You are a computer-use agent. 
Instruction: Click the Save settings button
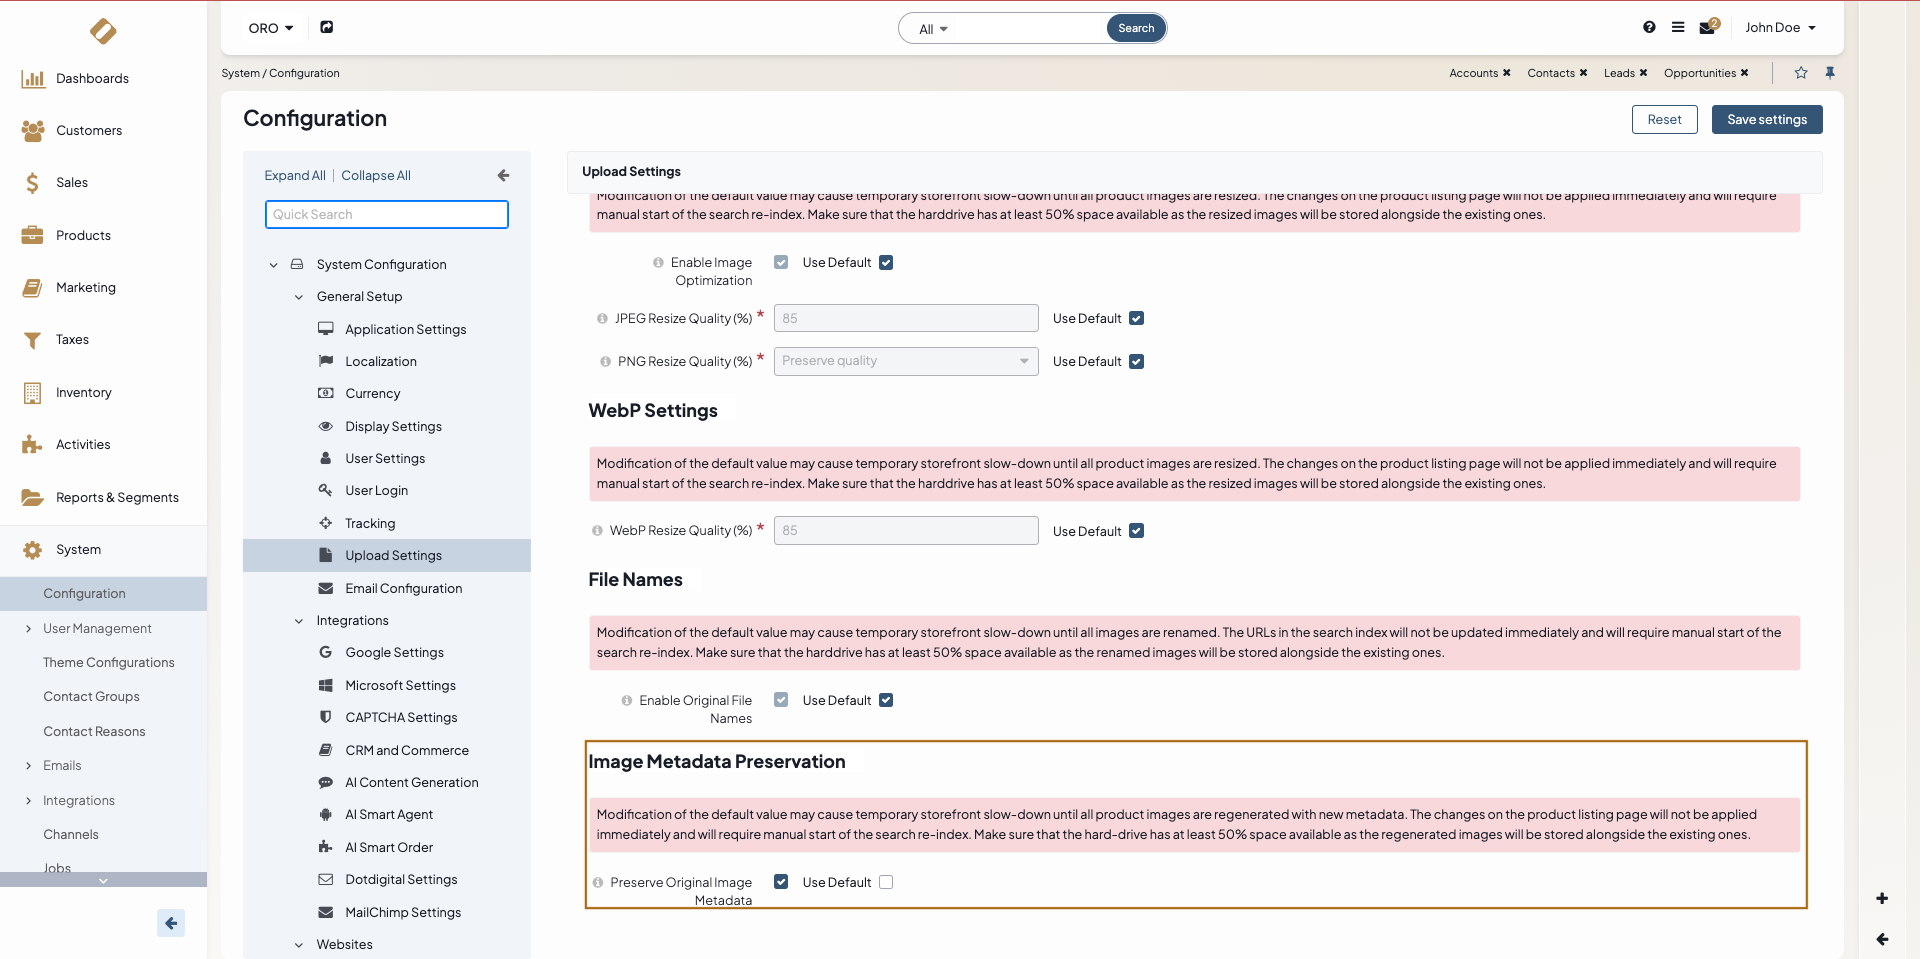pos(1766,120)
